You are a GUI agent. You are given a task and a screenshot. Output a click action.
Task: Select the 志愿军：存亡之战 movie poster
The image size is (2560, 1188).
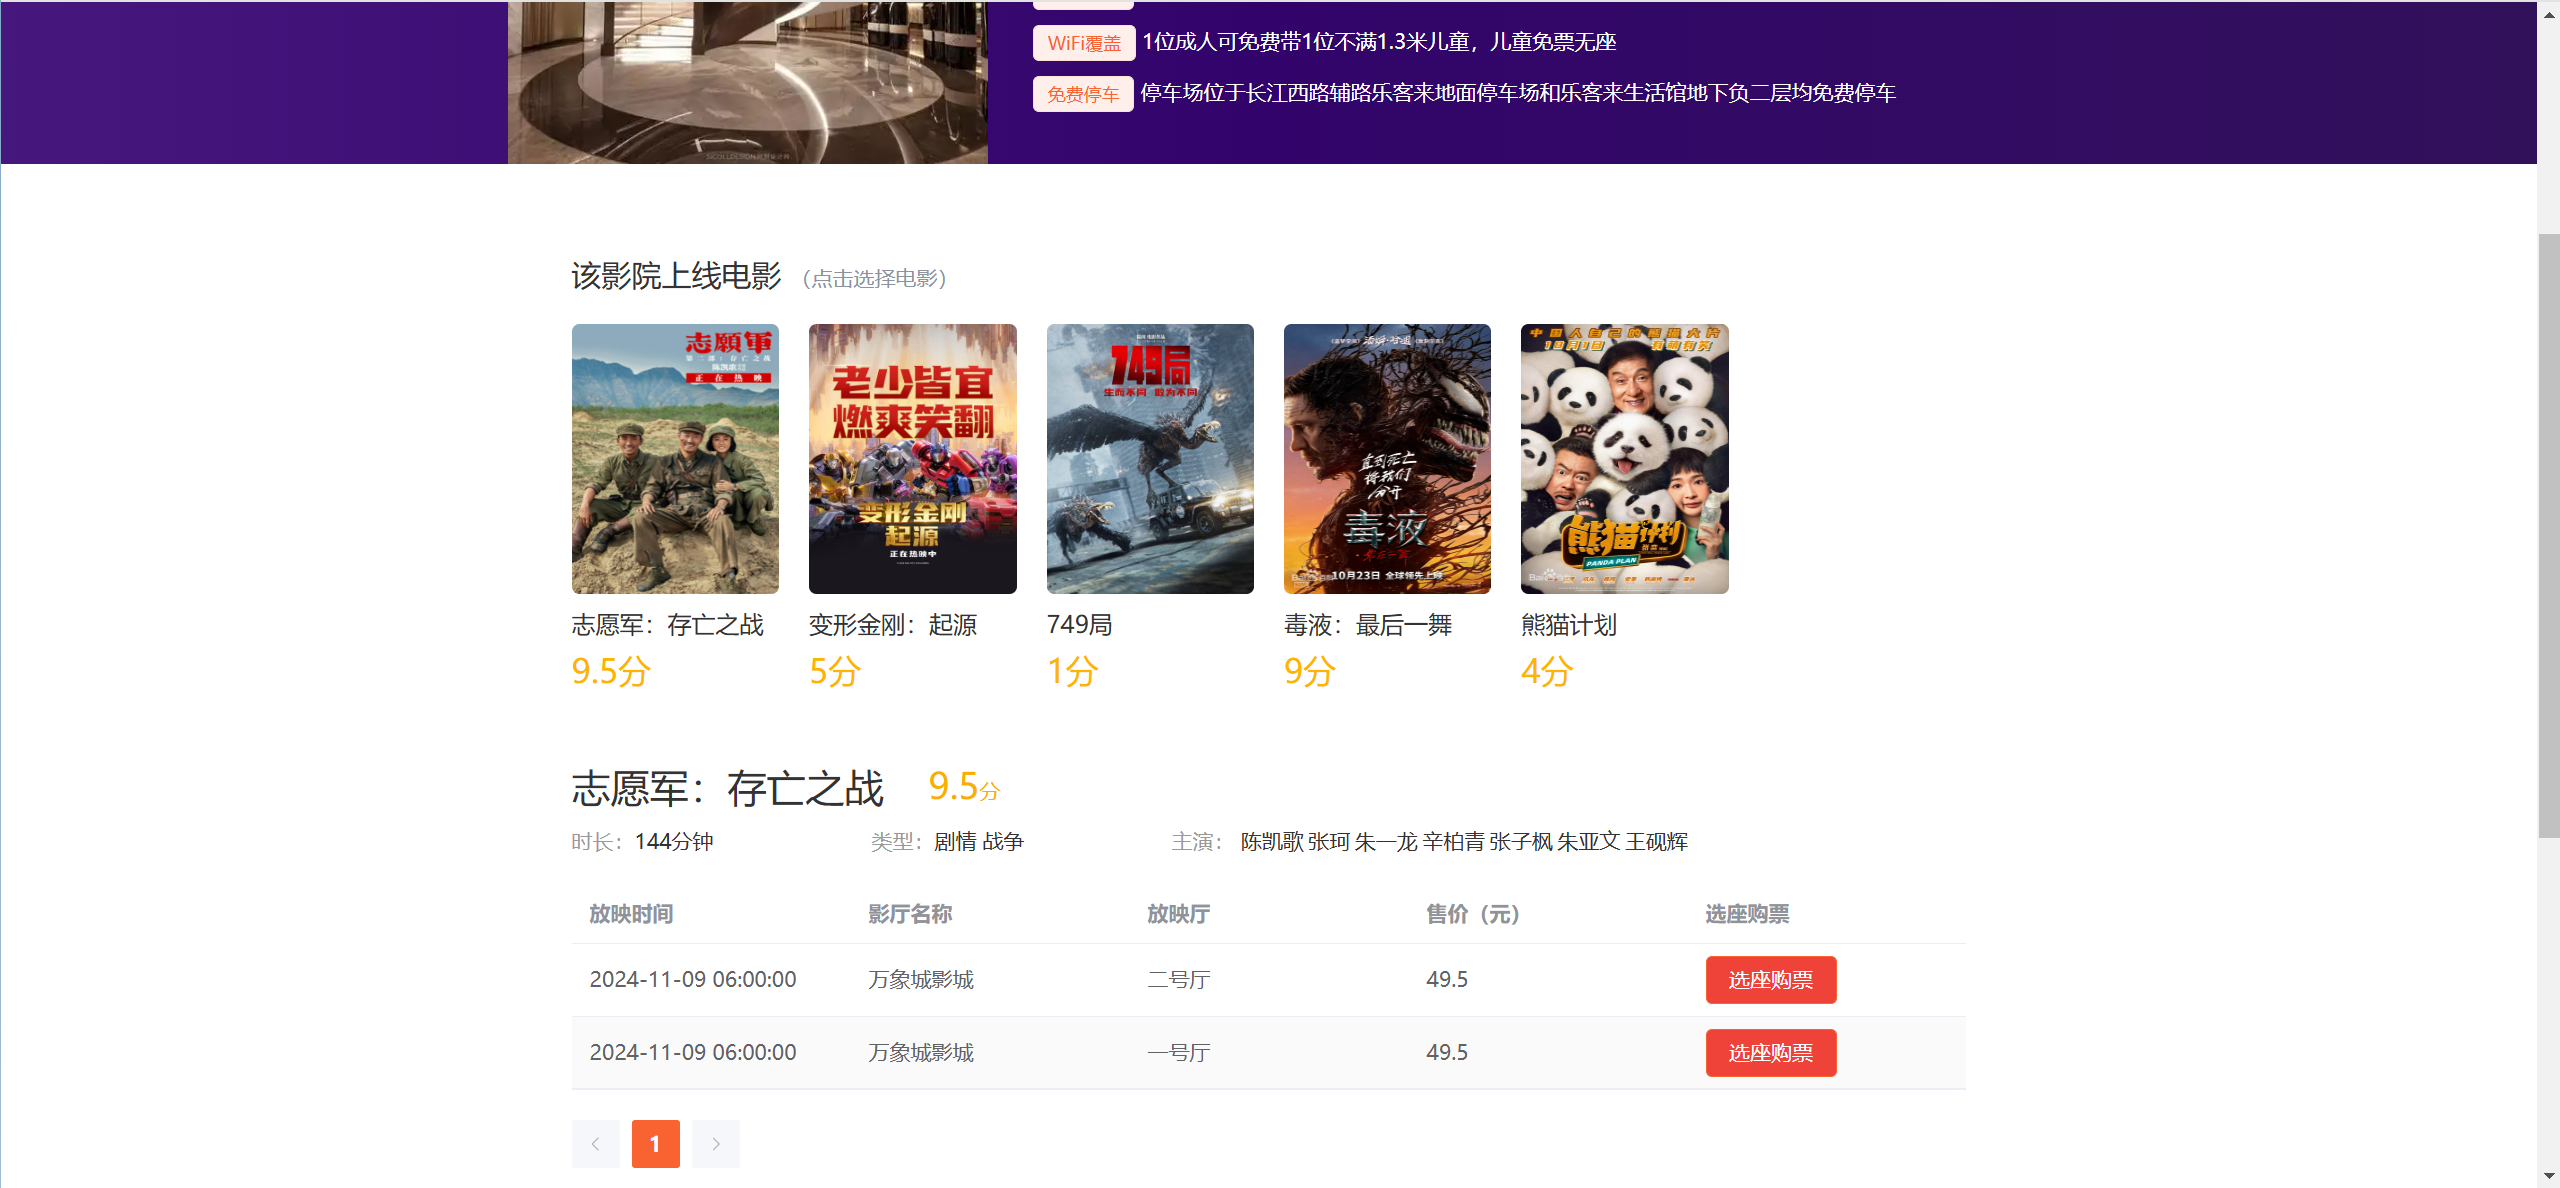[675, 458]
